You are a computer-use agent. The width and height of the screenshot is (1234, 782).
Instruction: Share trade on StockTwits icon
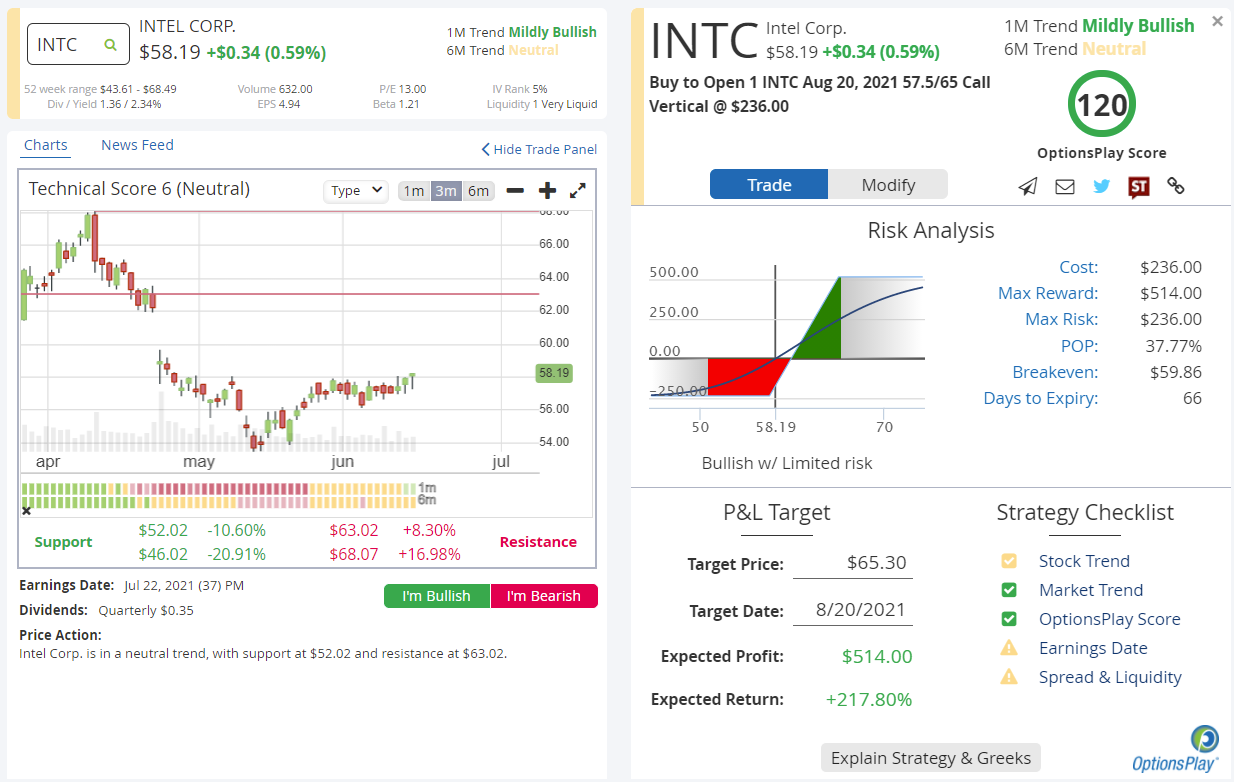(x=1139, y=186)
